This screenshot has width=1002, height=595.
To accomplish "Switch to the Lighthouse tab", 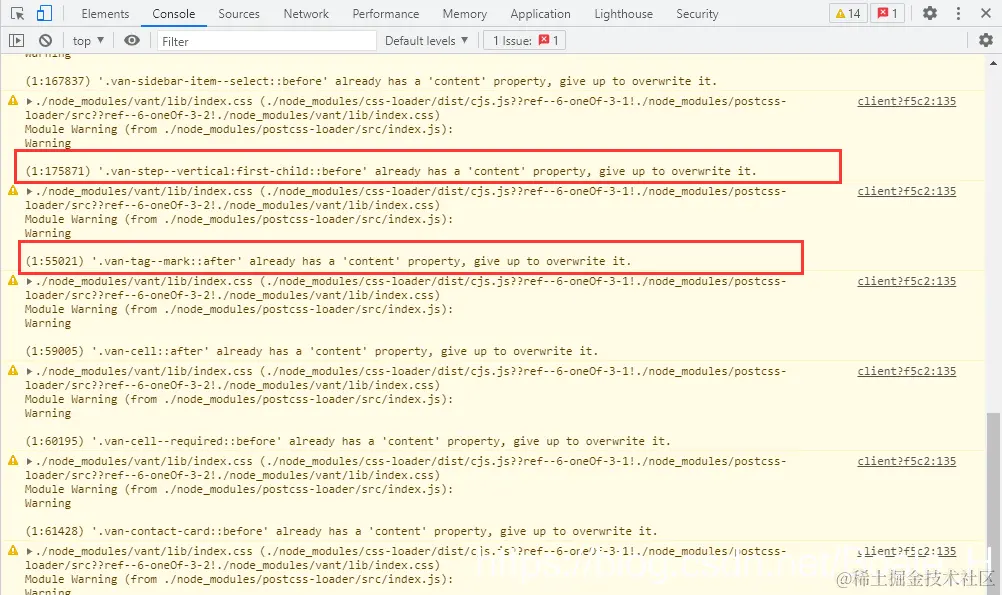I will (x=623, y=13).
